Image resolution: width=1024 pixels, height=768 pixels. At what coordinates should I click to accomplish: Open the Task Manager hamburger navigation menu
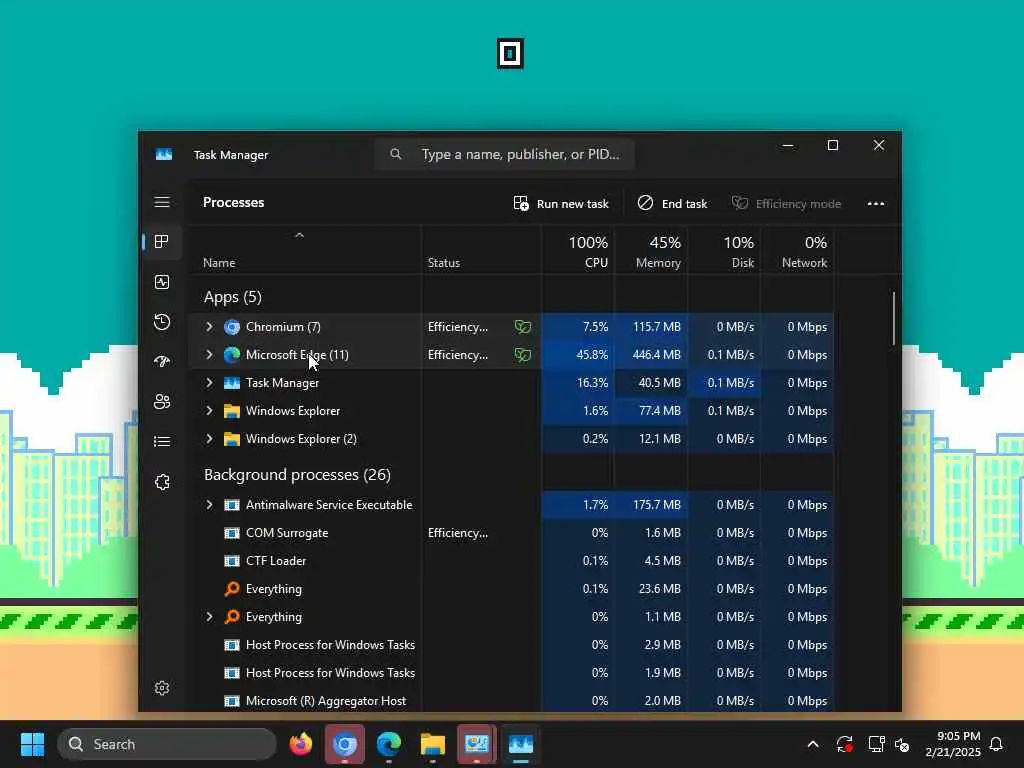[162, 202]
